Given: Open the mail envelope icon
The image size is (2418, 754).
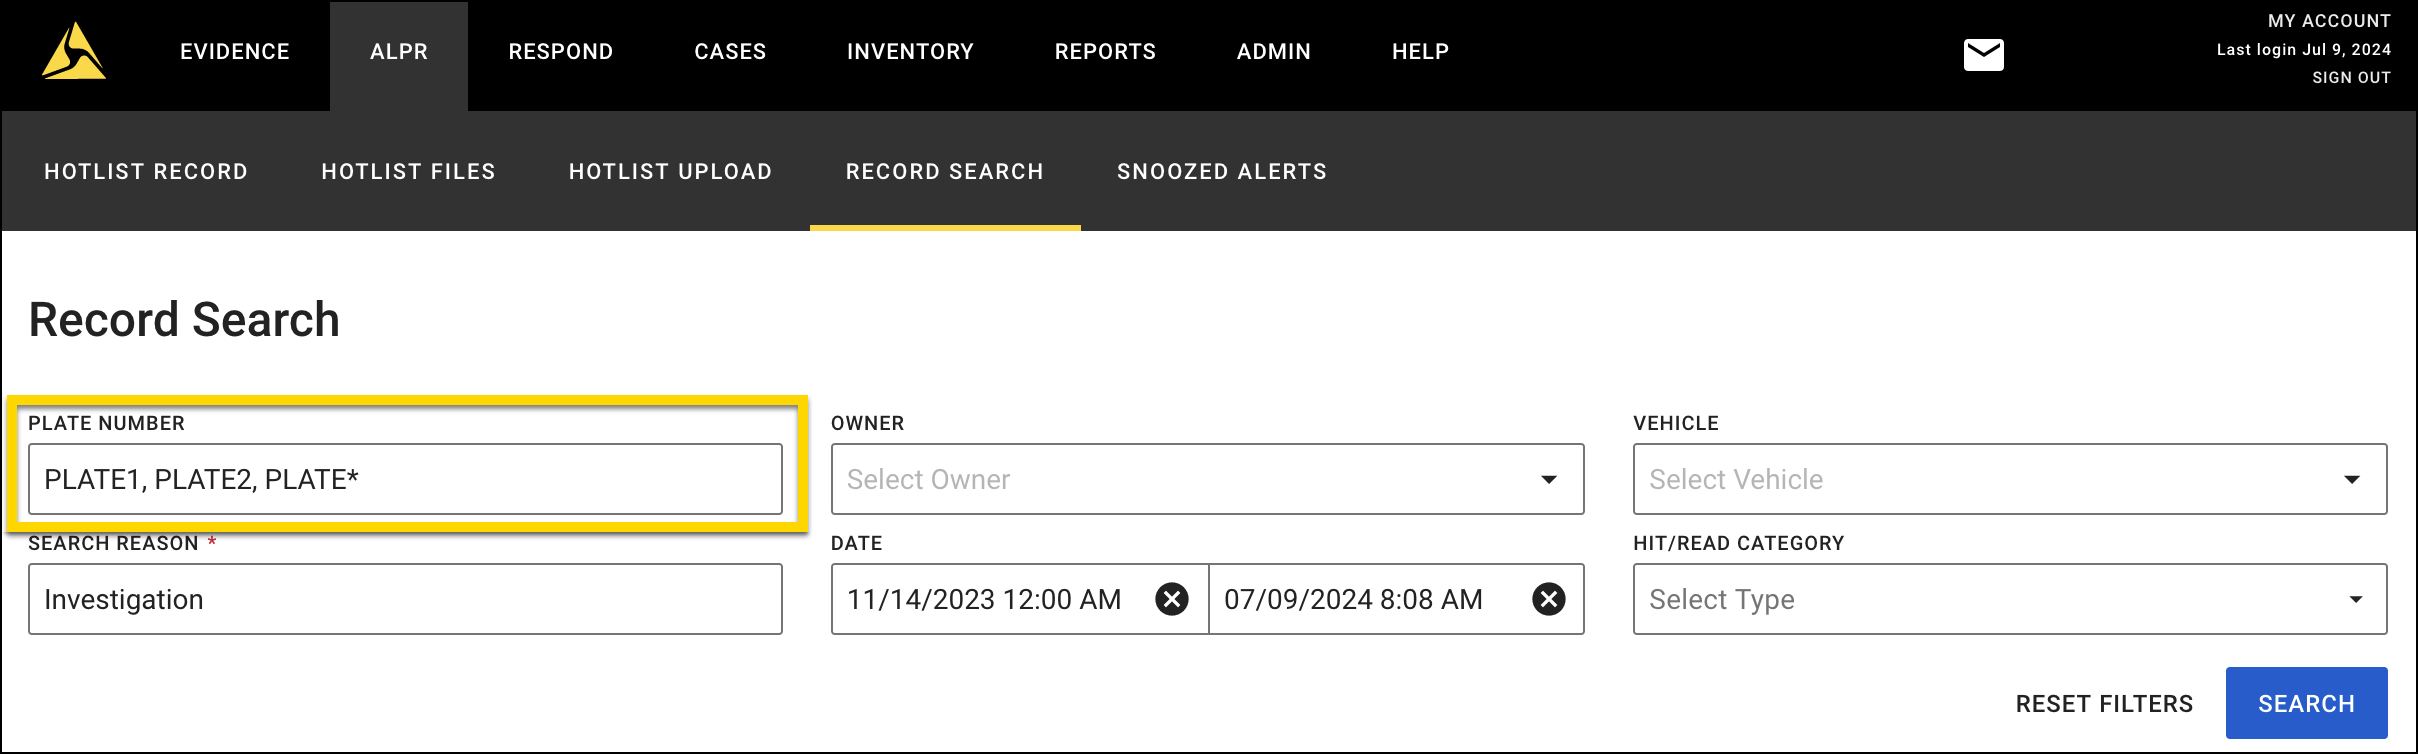Looking at the screenshot, I should click(x=1983, y=55).
